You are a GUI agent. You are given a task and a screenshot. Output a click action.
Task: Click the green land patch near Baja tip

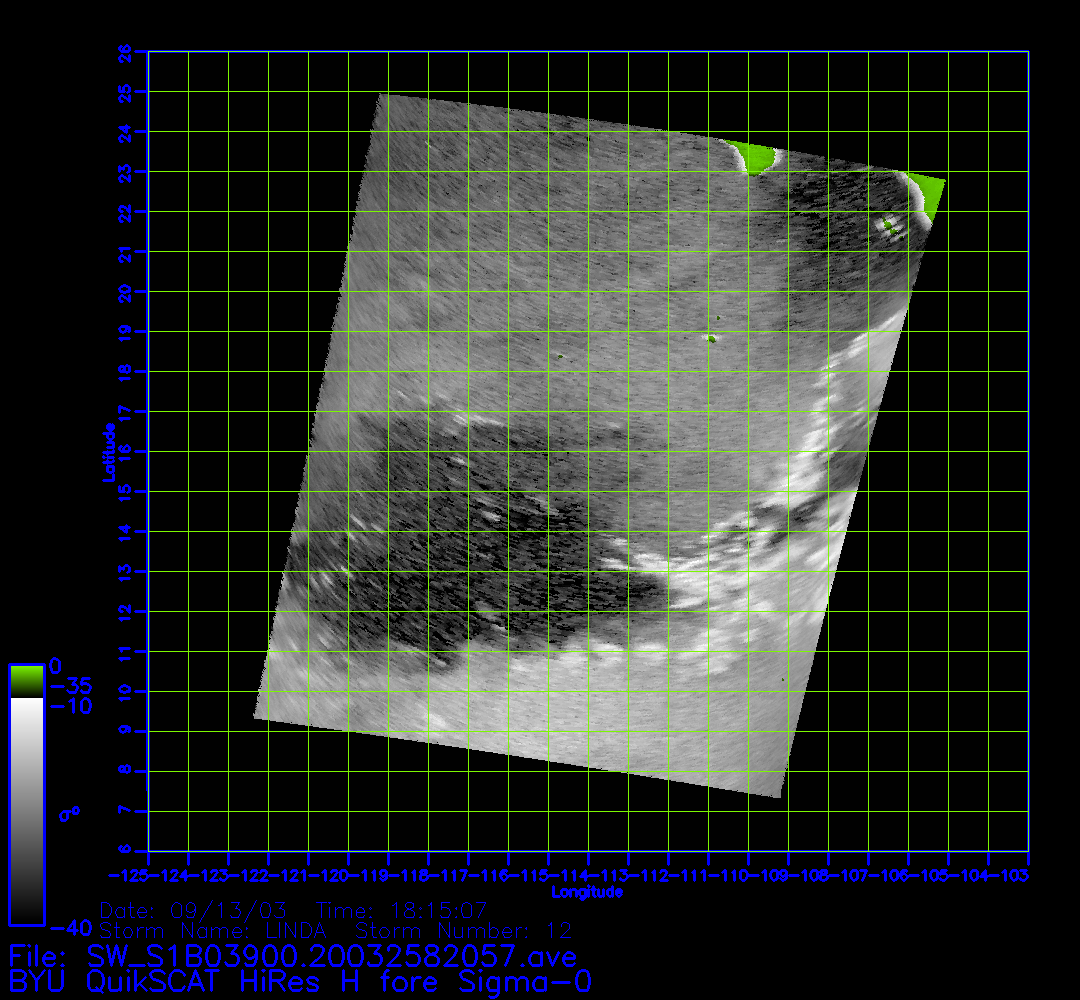click(x=756, y=157)
